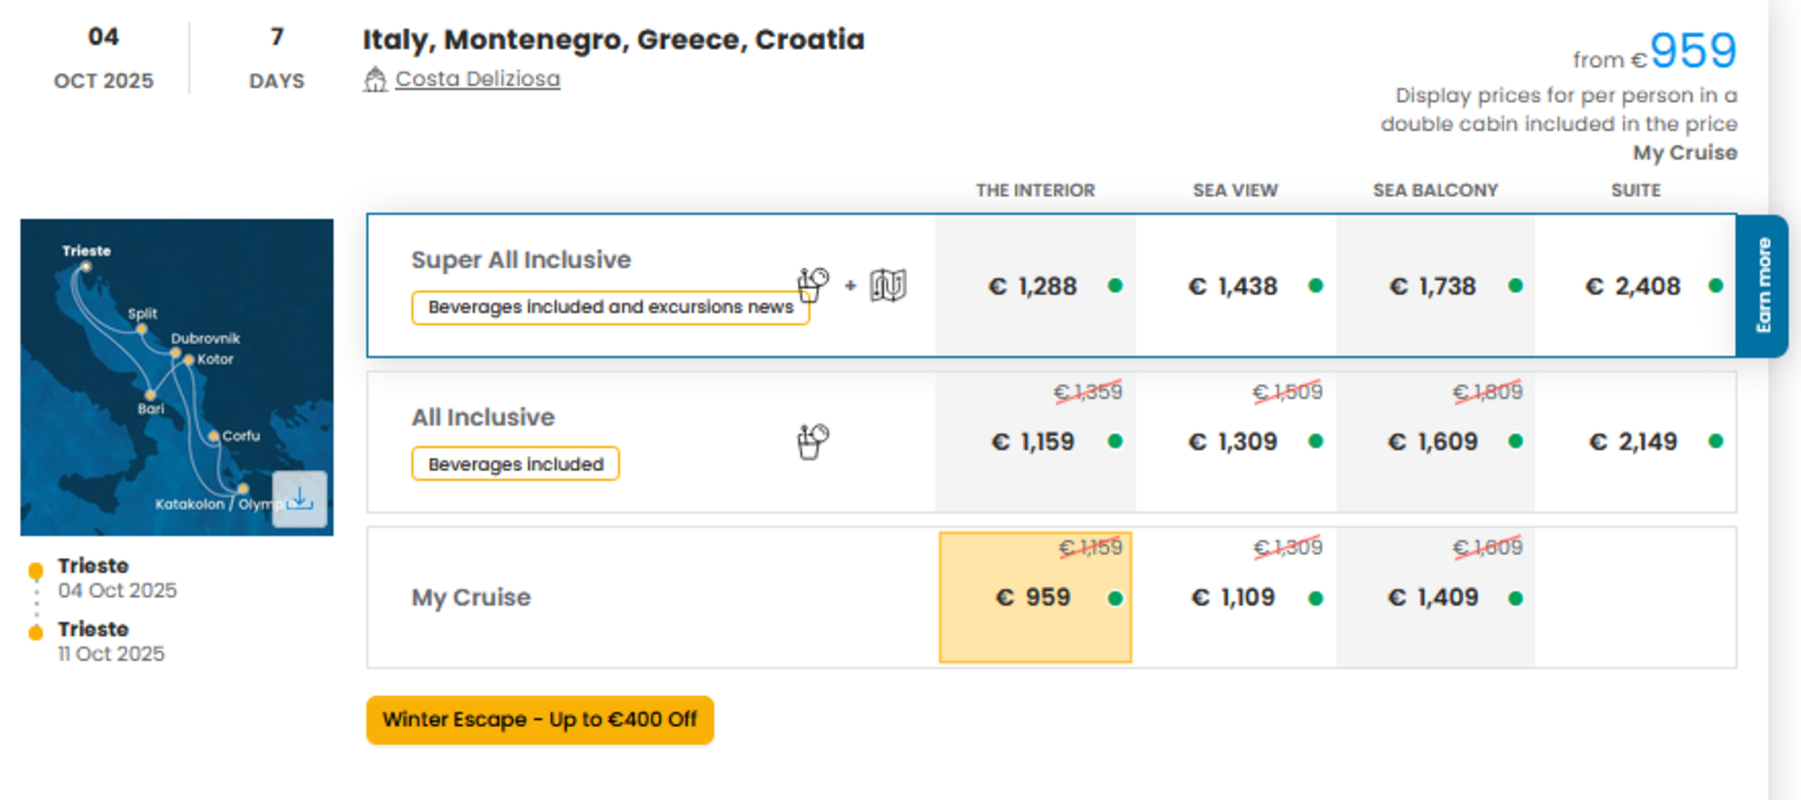Click the excursions map icon
1801x800 pixels.
888,285
